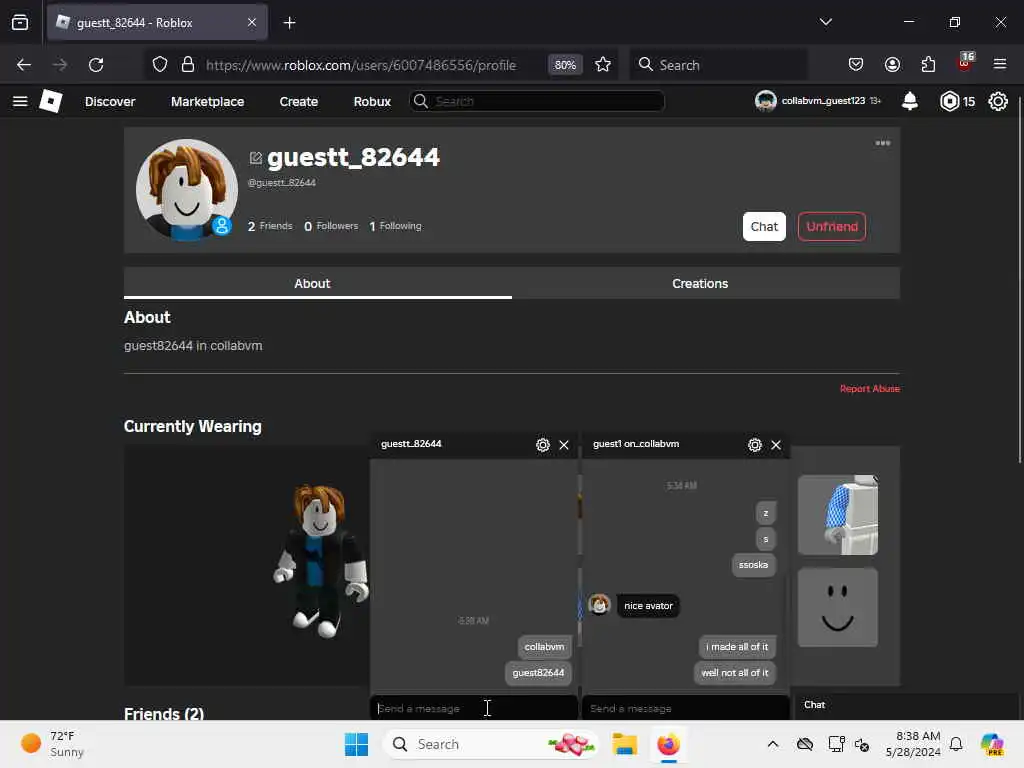Click the 3D avatar in Currently Wearing
The image size is (1024, 768).
(320, 562)
